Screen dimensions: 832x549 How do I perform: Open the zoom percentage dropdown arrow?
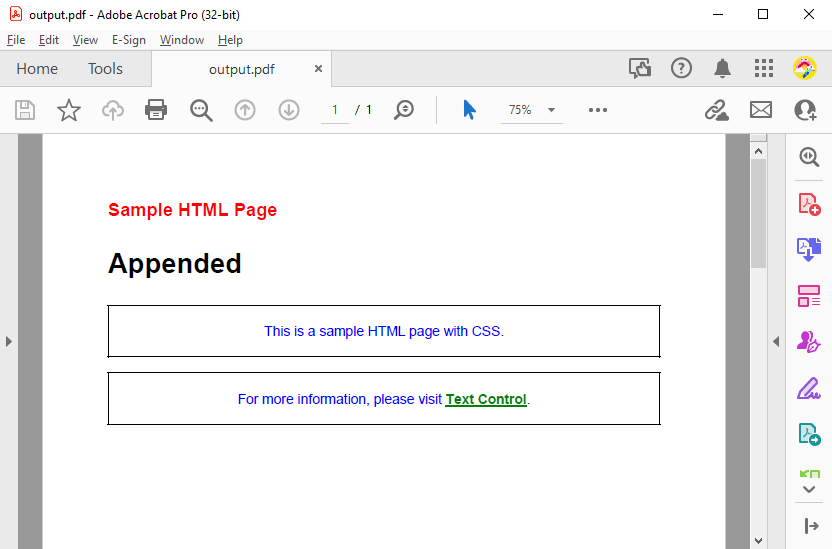[x=551, y=110]
